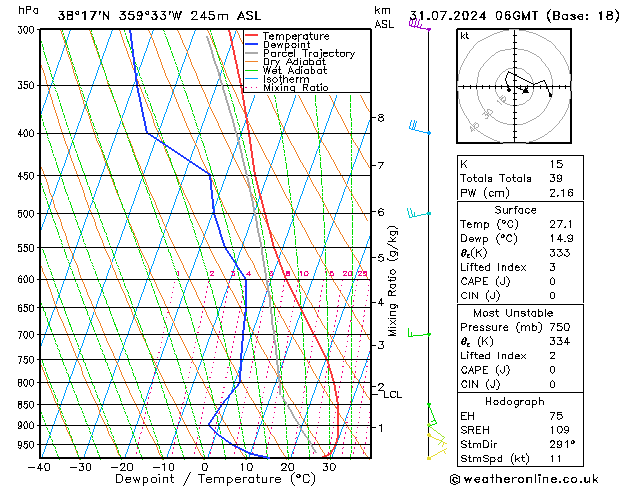
Task: Click the 'kt' unit label in hodograph
Action: tap(465, 36)
